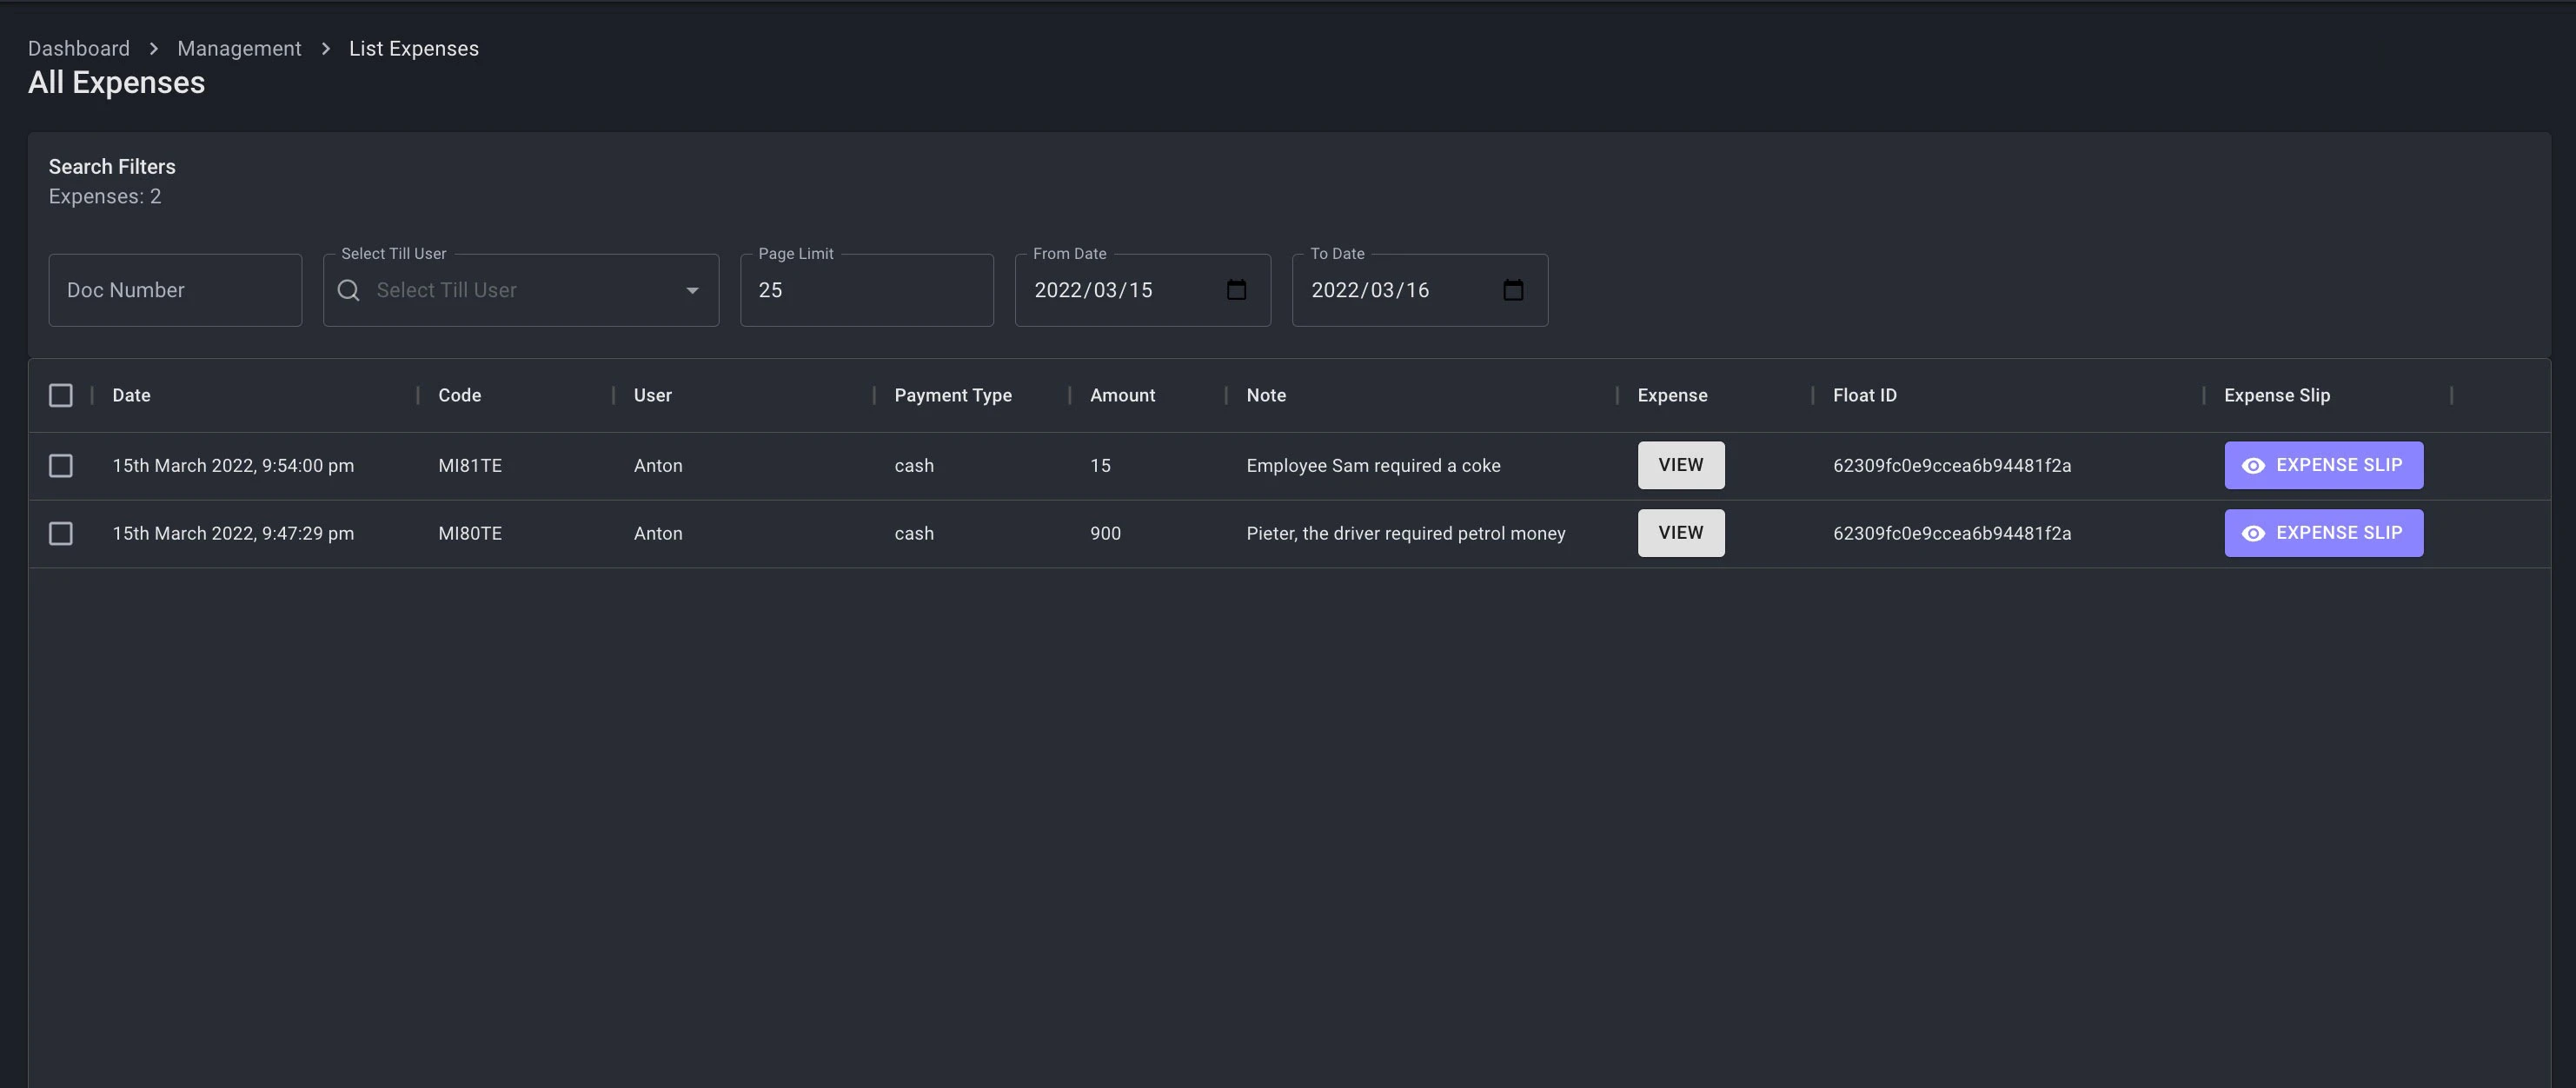Screen dimensions: 2576x1088
Task: Go to Dashboard in the breadcrumb
Action: [79, 49]
